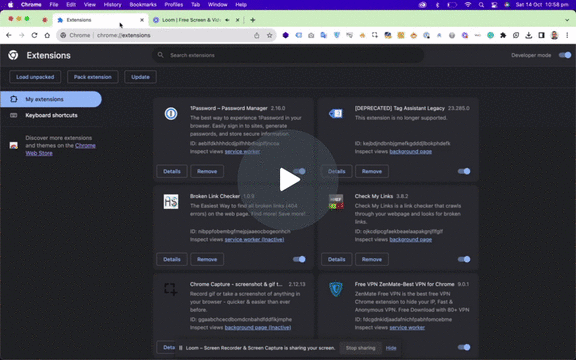
Task: Open the History menu
Action: [x=112, y=5]
